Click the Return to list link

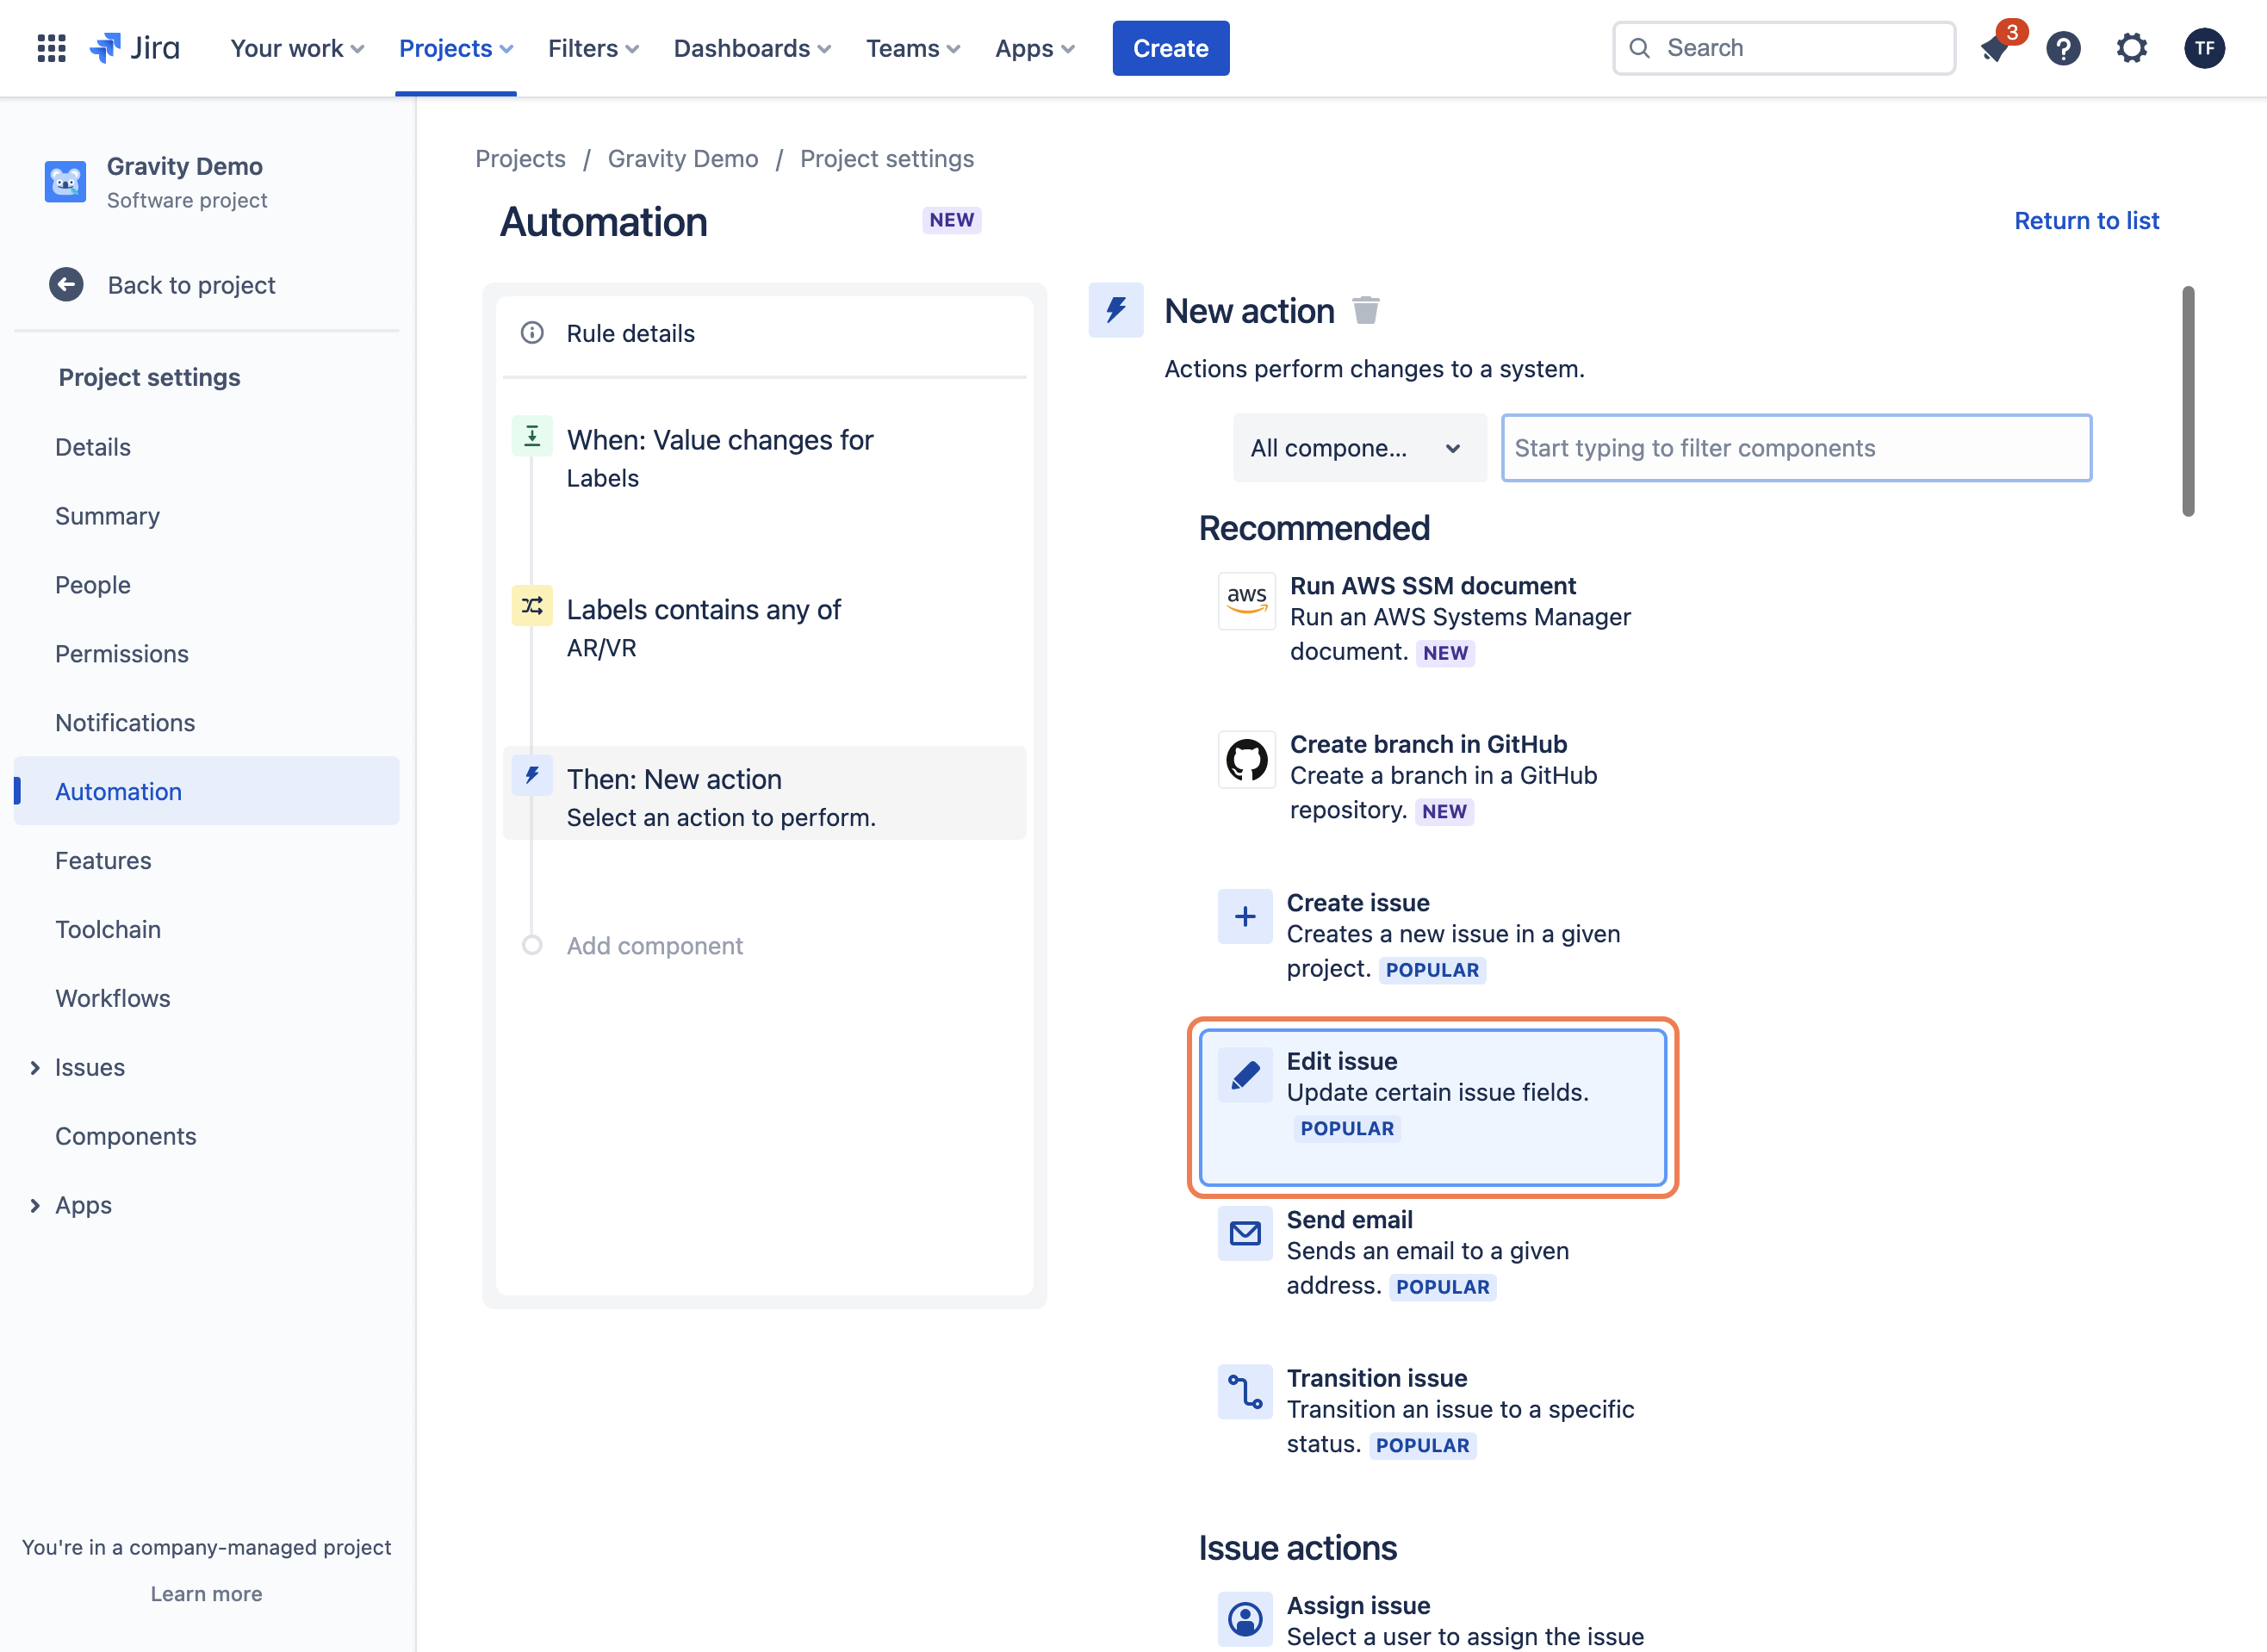tap(2086, 221)
